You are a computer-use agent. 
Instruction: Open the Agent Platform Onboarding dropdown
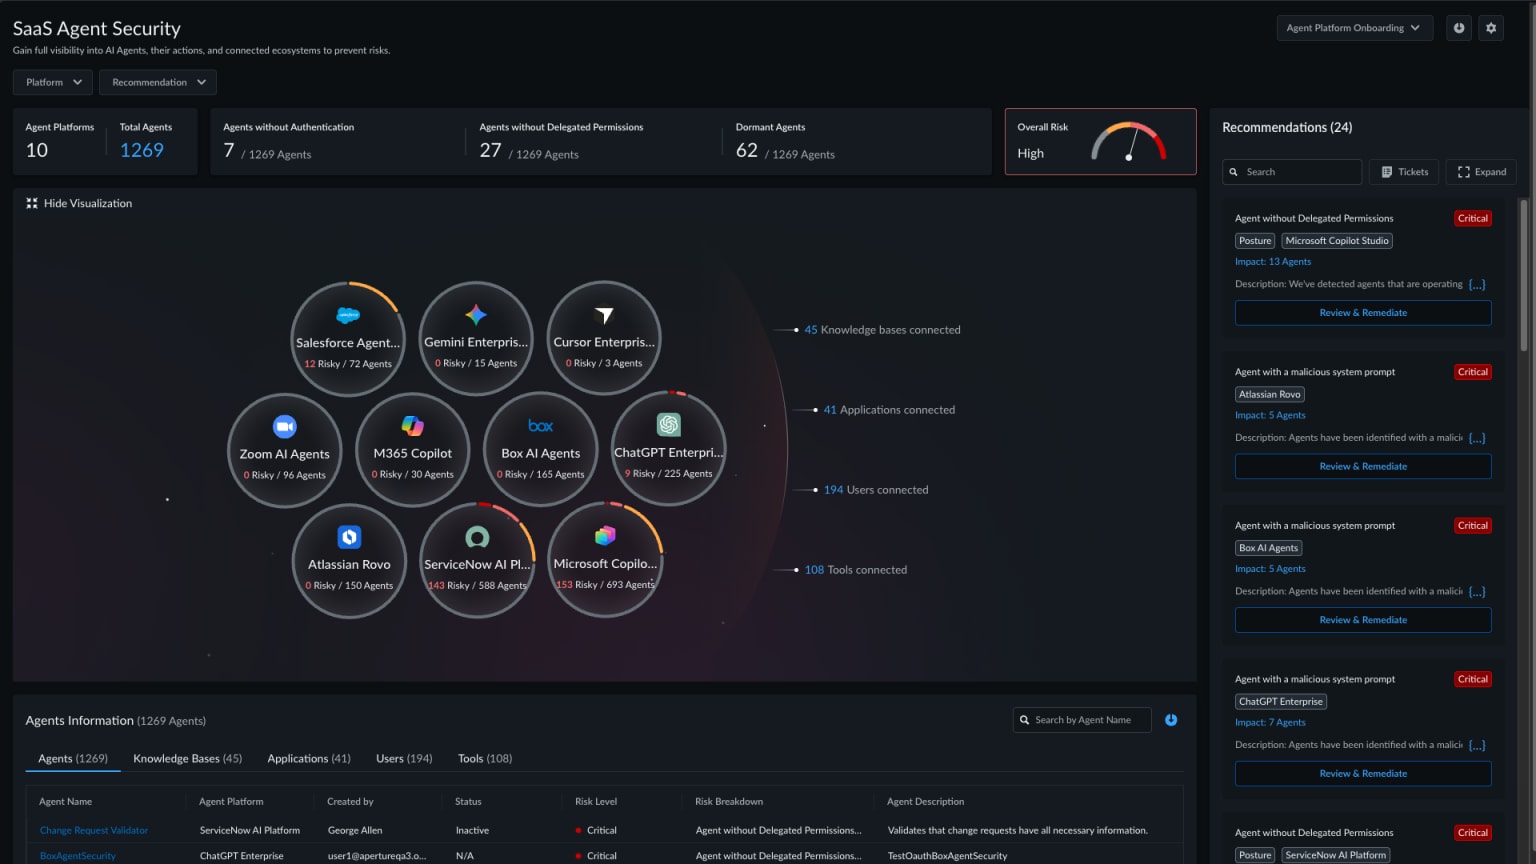[1354, 28]
